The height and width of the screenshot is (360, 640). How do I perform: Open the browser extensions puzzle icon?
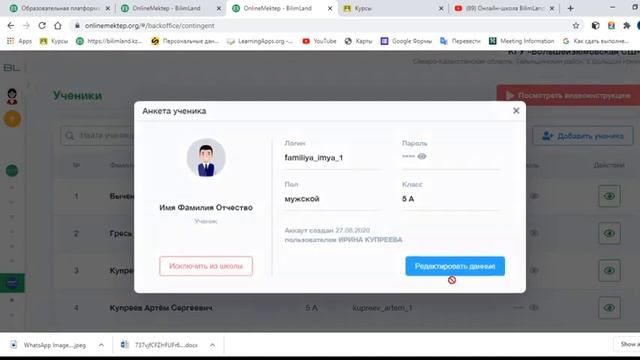627,26
